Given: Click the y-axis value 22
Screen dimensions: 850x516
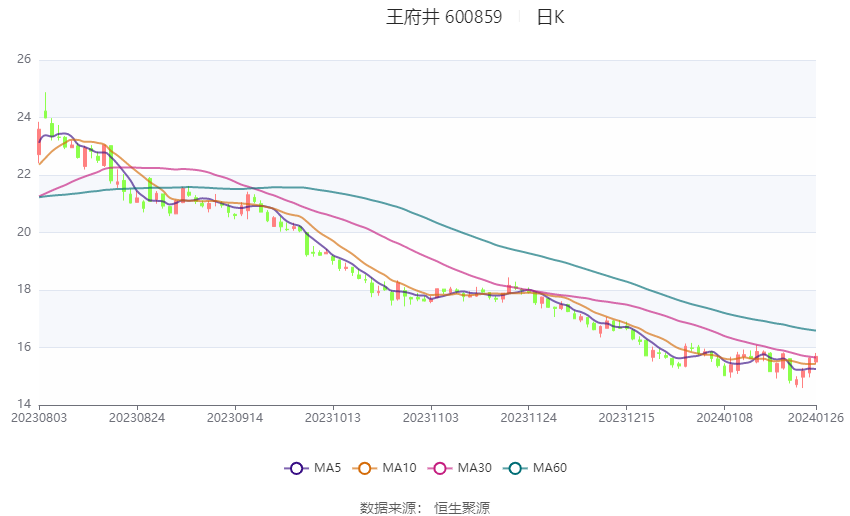Looking at the screenshot, I should [x=24, y=175].
